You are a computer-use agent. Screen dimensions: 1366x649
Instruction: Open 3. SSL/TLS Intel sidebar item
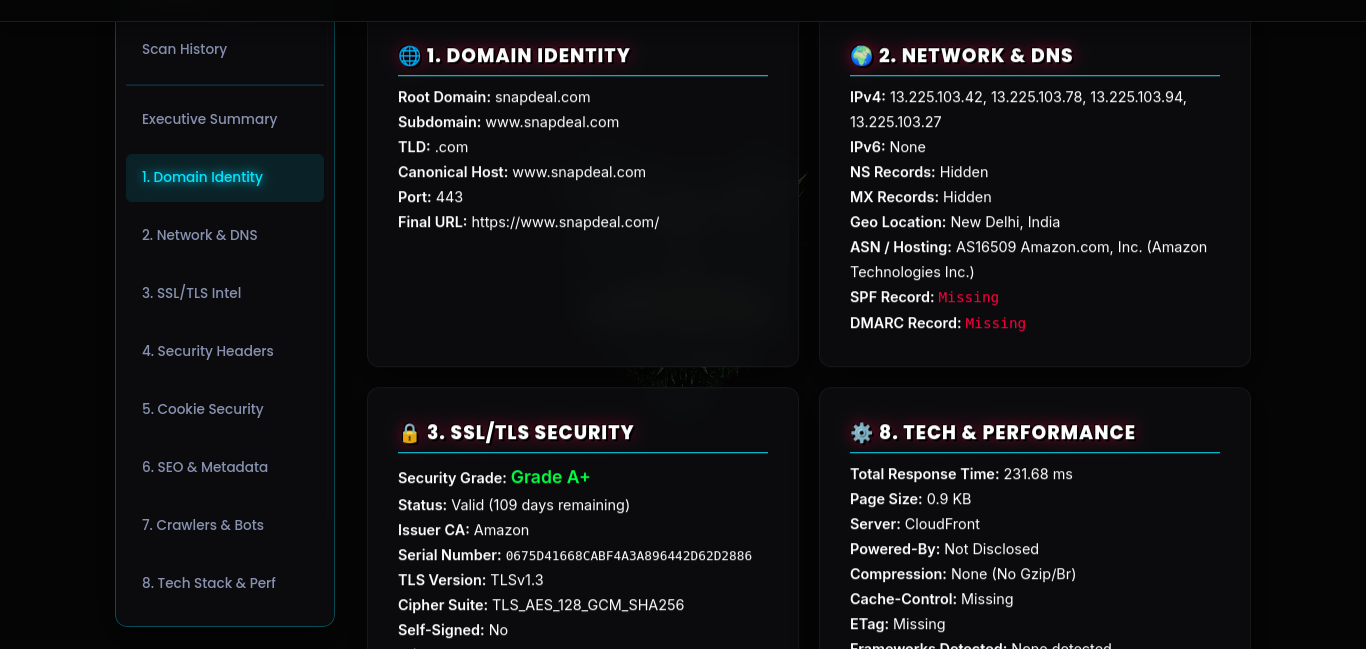pyautogui.click(x=224, y=293)
